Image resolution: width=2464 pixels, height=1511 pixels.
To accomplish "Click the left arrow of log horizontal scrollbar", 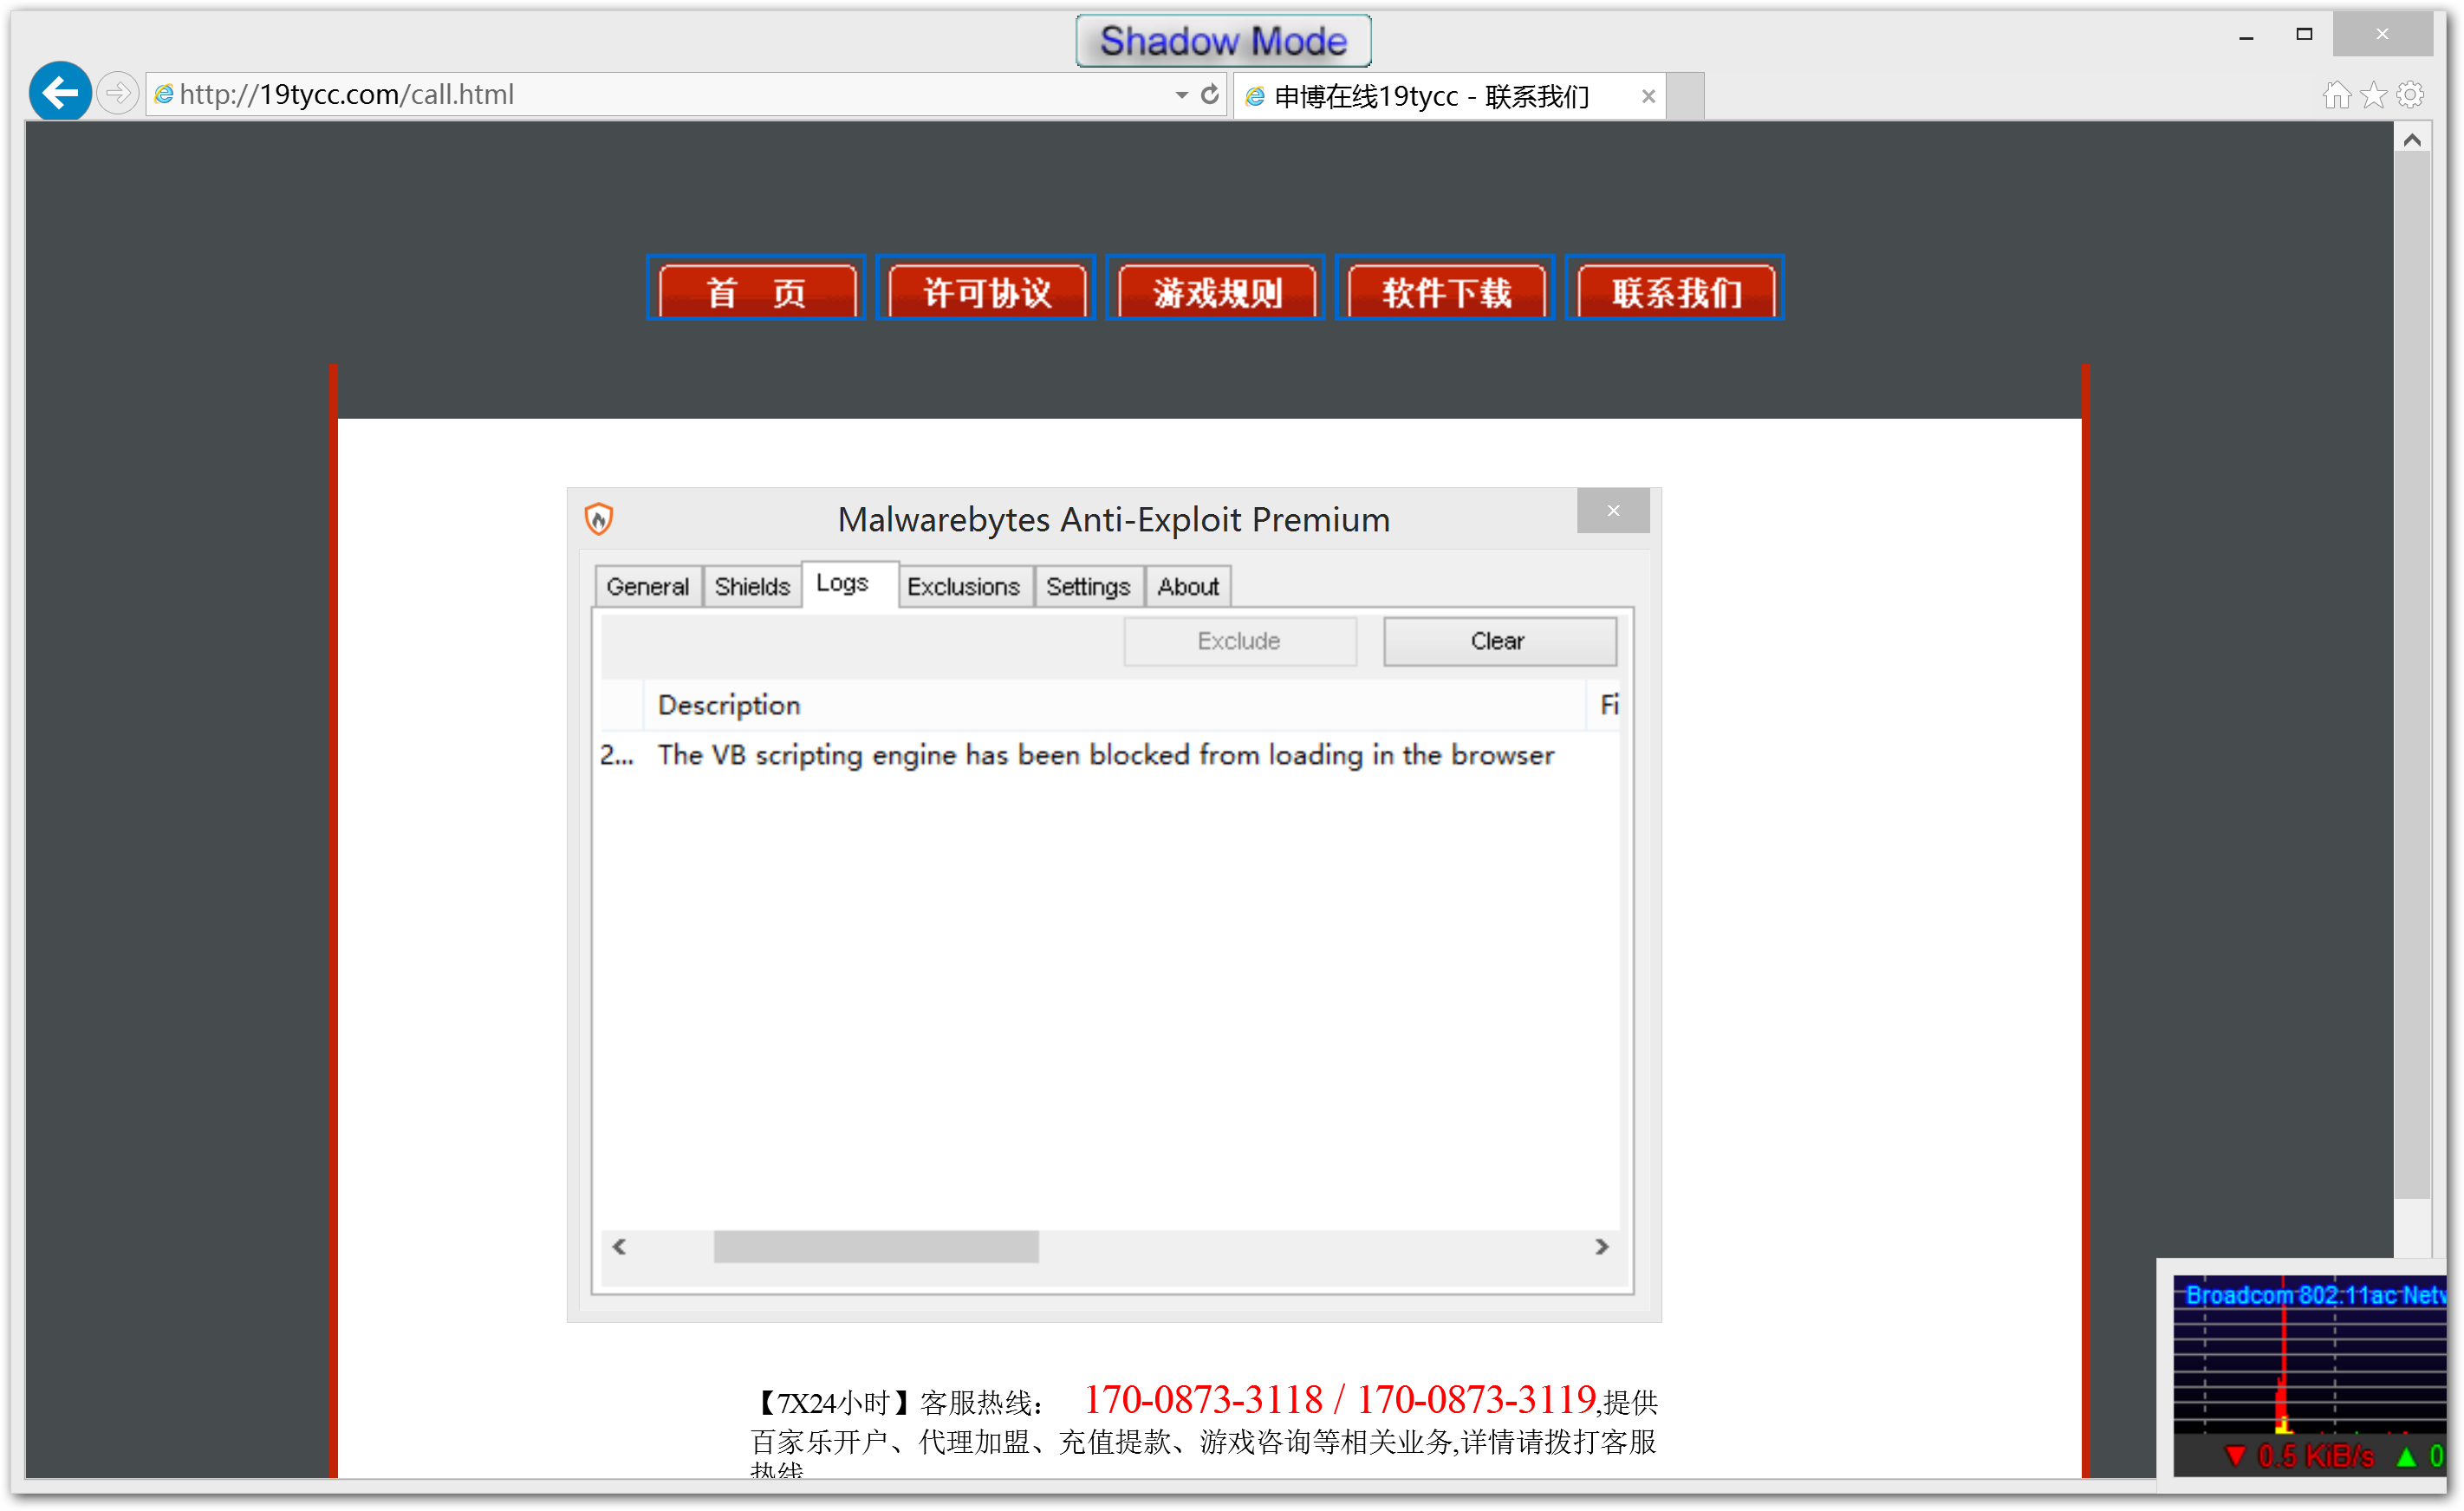I will 620,1246.
